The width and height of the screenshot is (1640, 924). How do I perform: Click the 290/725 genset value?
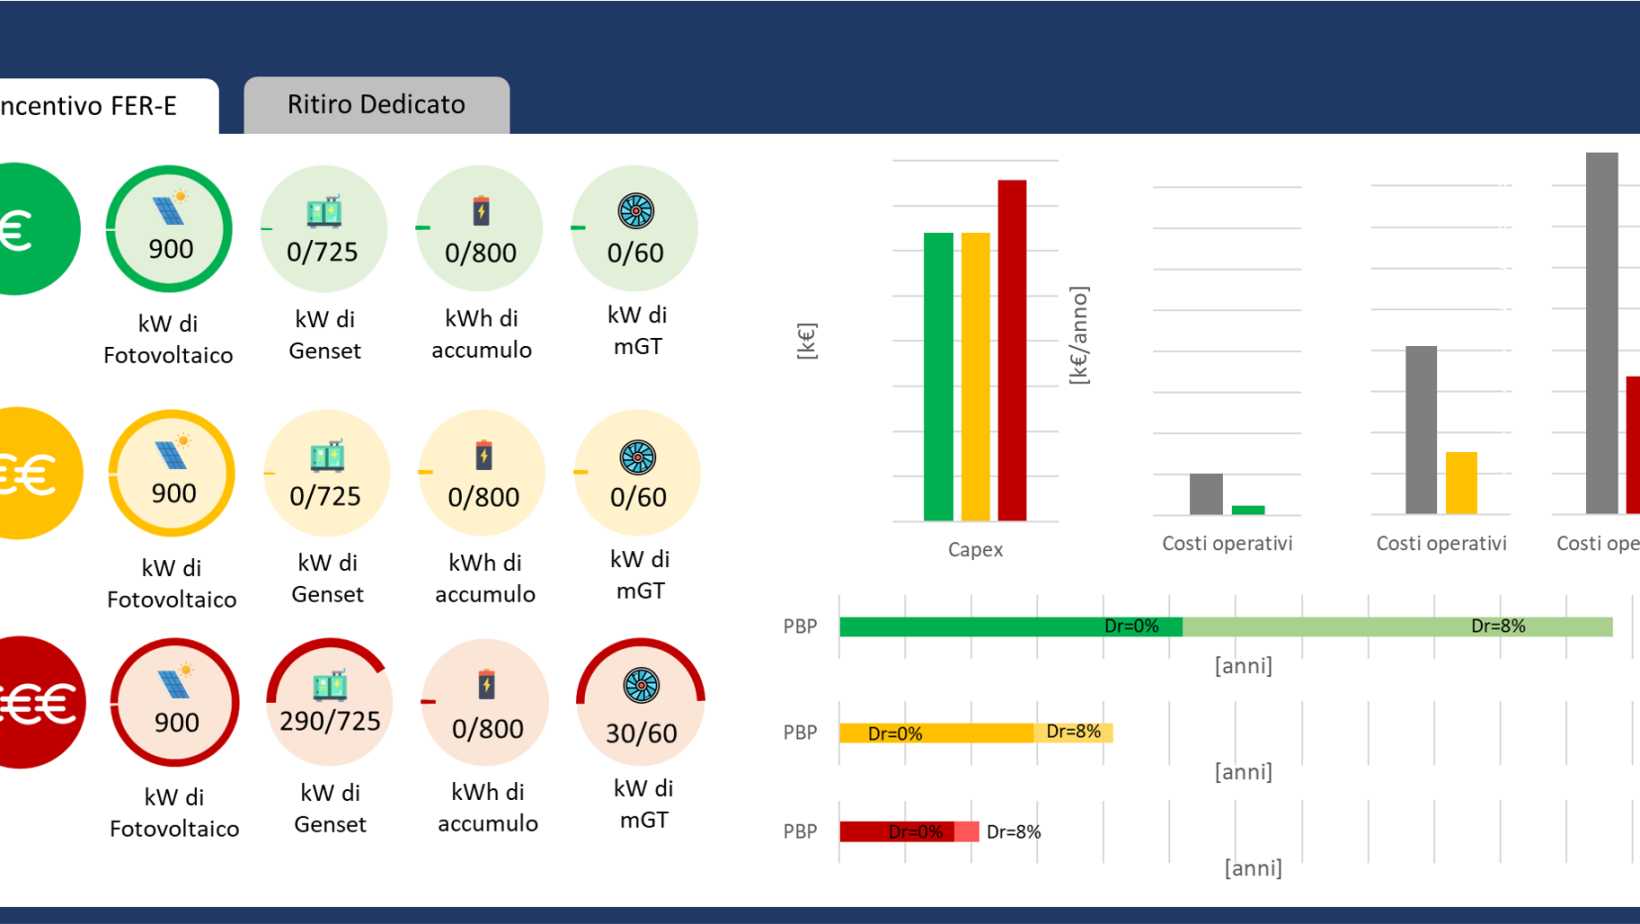pos(330,721)
